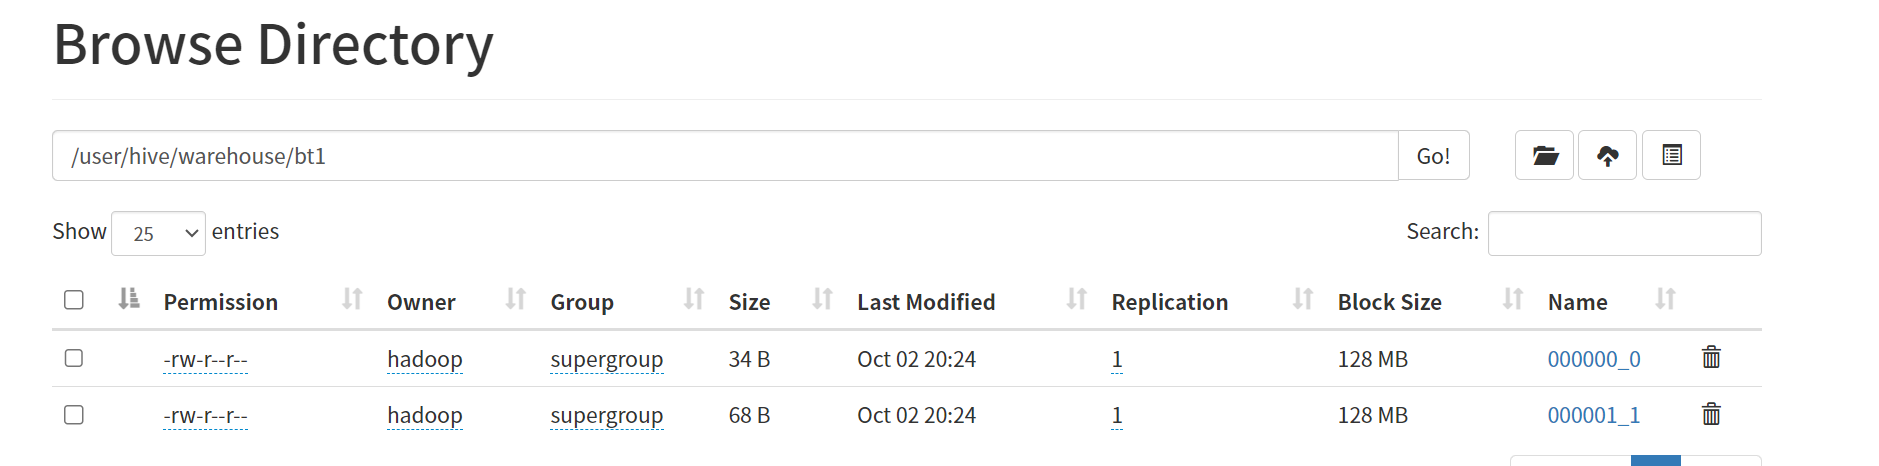Tick the select-all header checkbox
The width and height of the screenshot is (1879, 466).
(74, 300)
